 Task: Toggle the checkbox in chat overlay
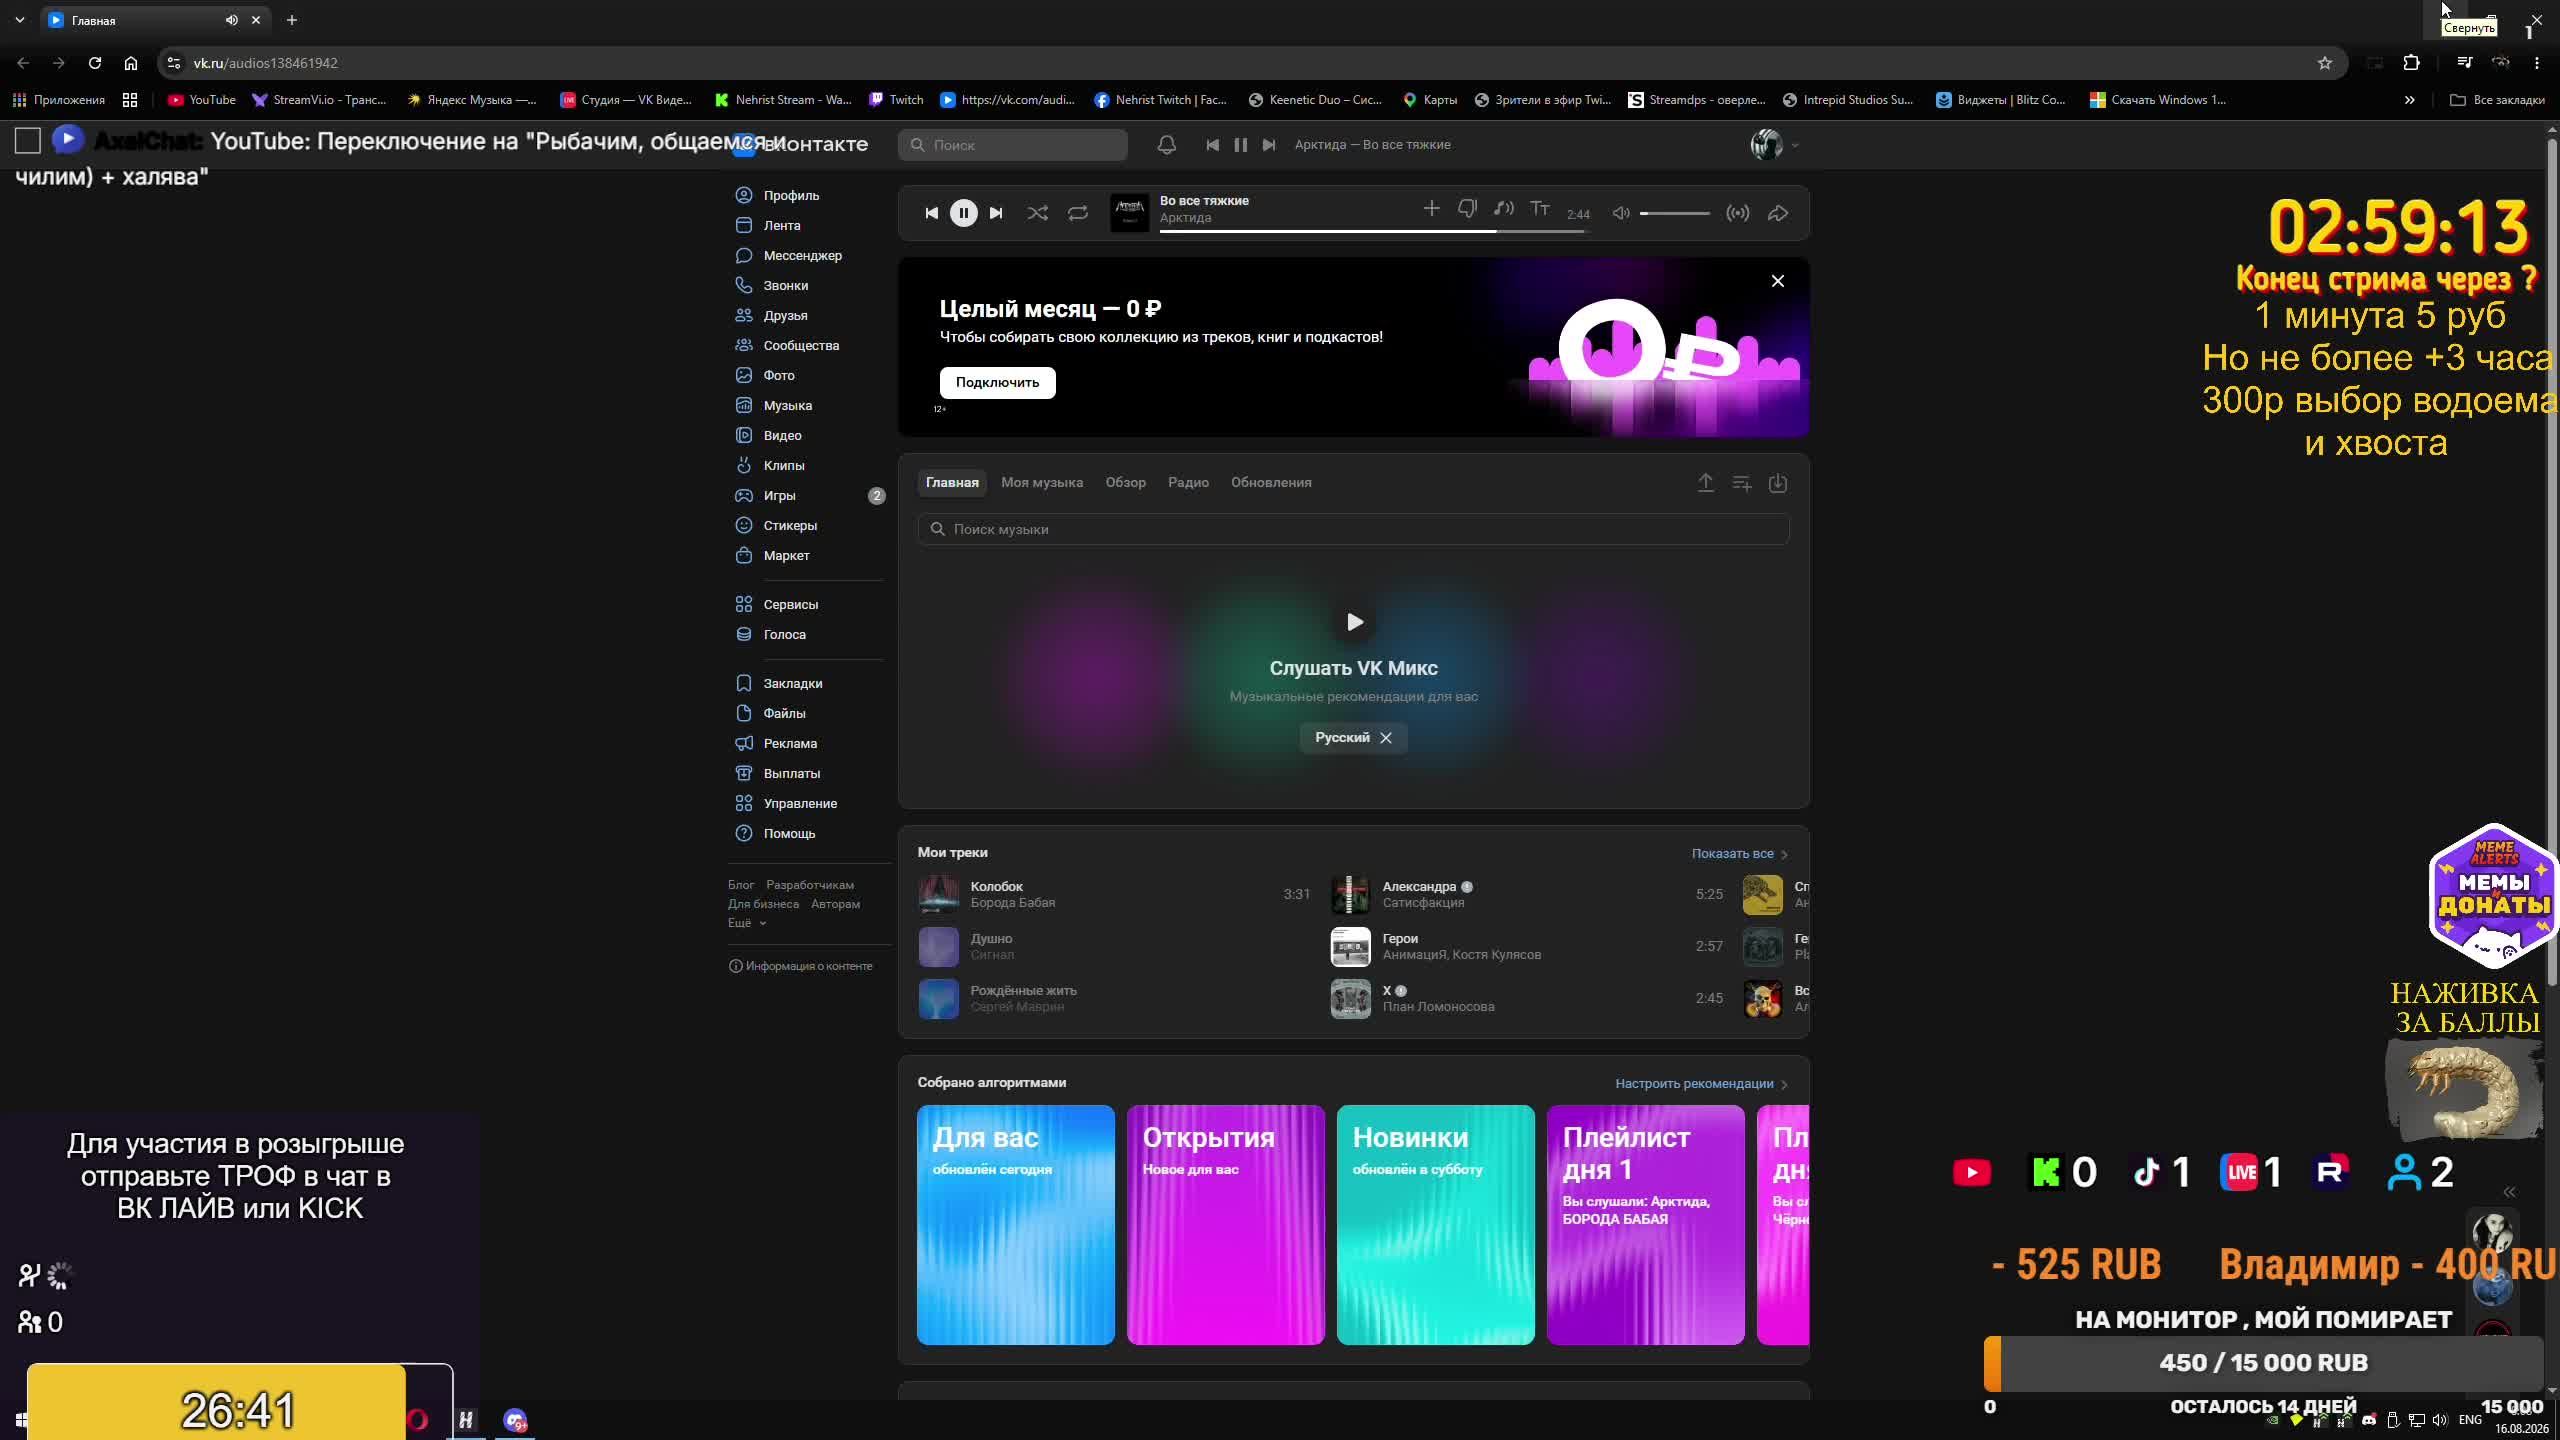tap(27, 141)
